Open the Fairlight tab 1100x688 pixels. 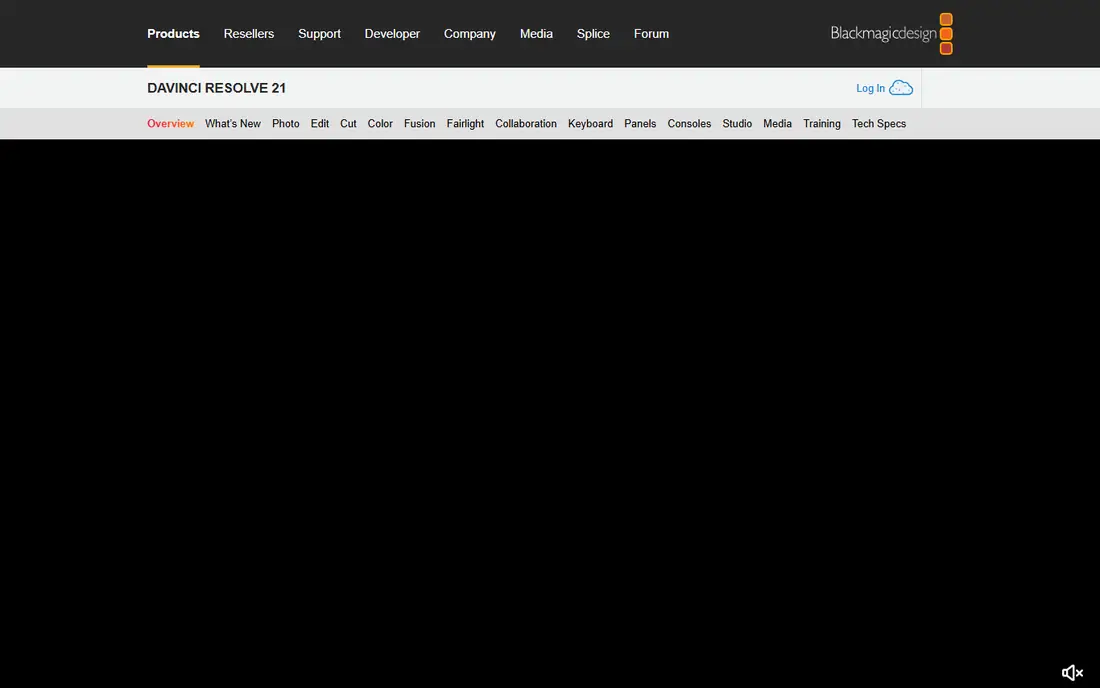click(x=465, y=123)
